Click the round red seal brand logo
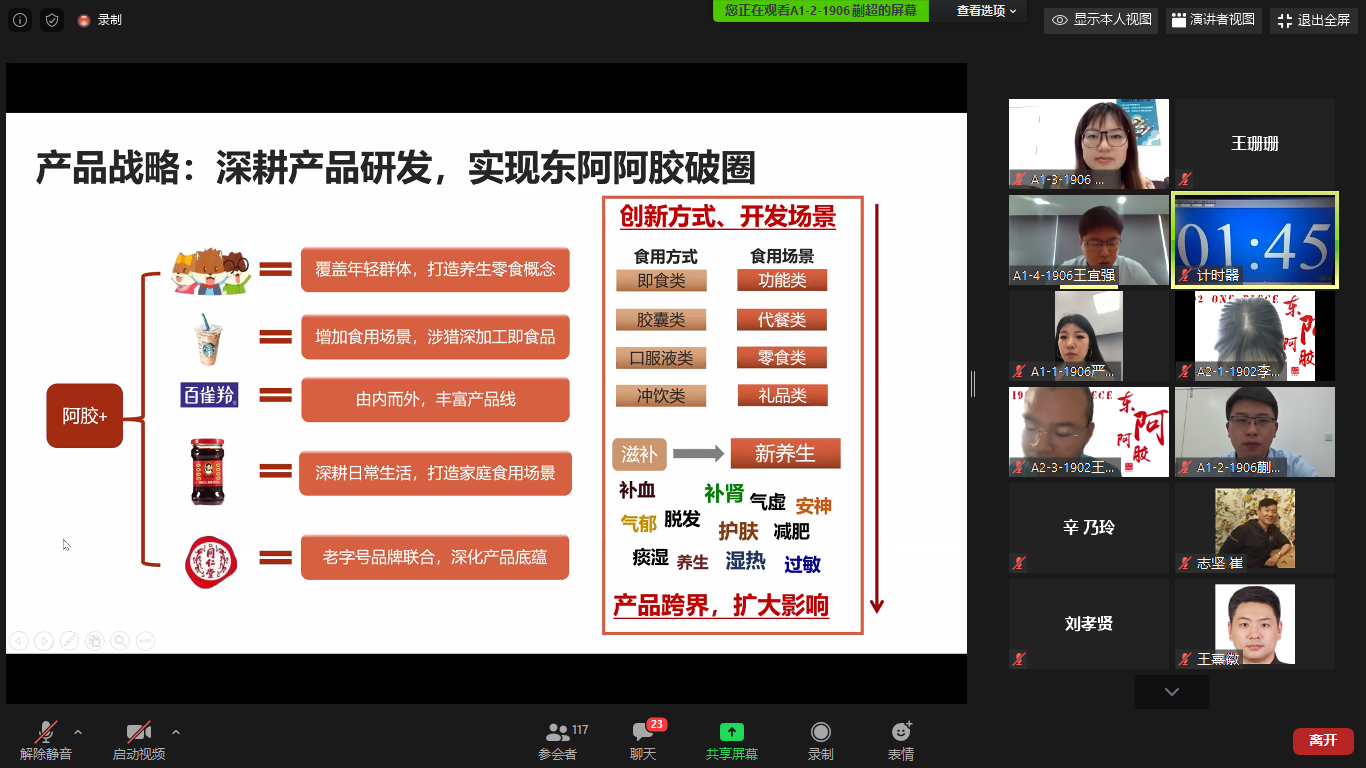Viewport: 1366px width, 768px height. [x=211, y=561]
